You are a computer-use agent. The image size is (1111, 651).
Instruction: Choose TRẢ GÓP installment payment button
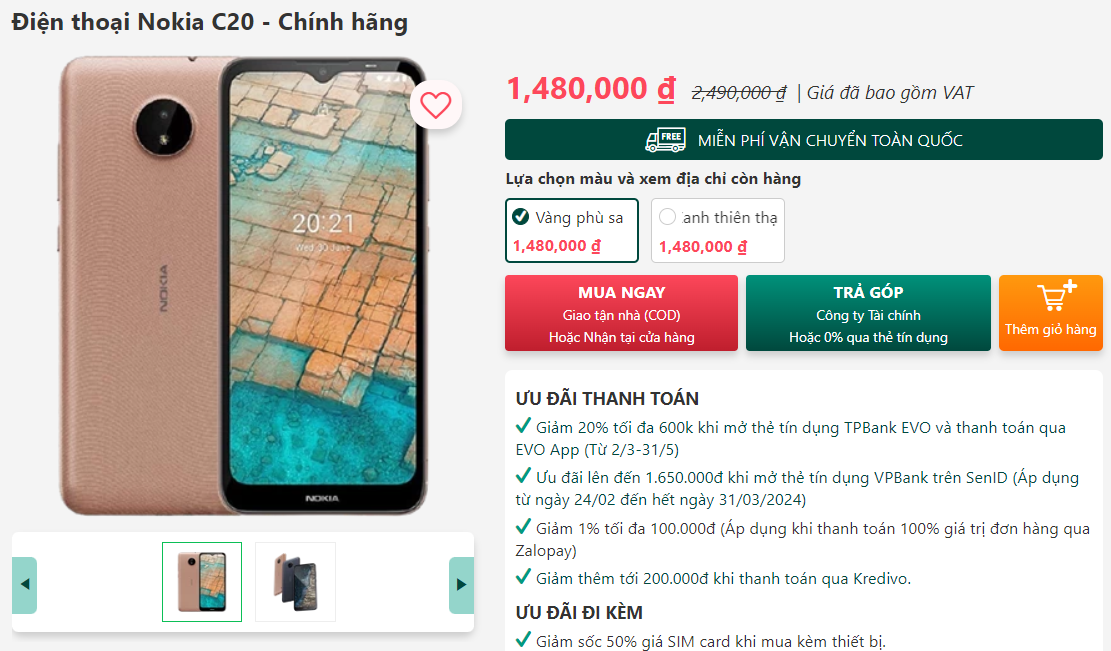(868, 313)
